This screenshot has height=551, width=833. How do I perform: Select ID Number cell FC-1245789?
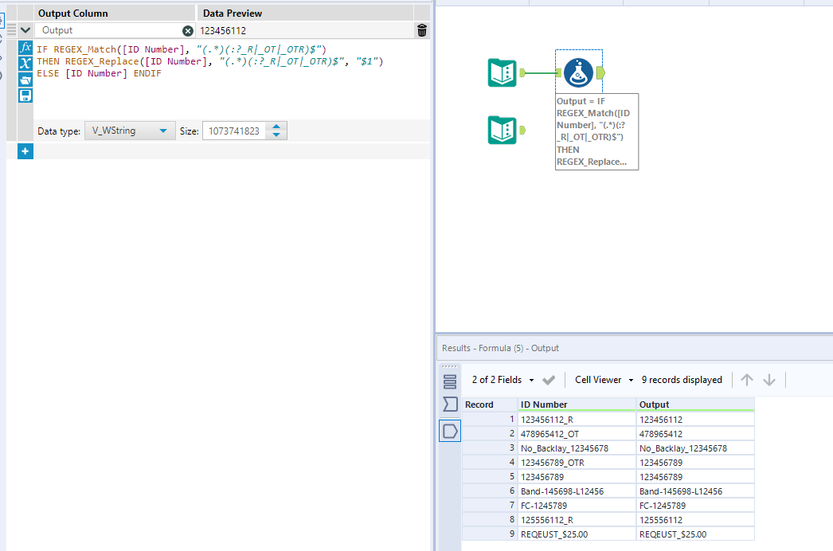point(577,505)
